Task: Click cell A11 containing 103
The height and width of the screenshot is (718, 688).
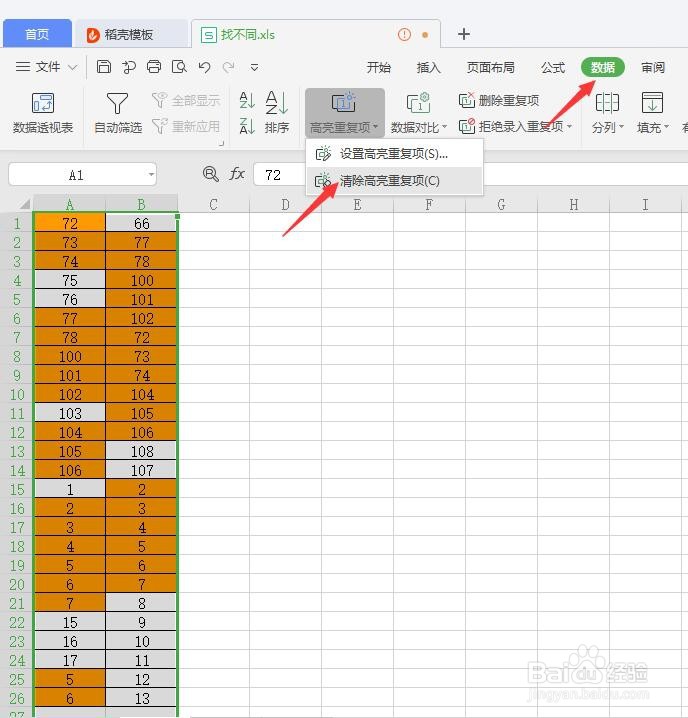Action: point(70,413)
